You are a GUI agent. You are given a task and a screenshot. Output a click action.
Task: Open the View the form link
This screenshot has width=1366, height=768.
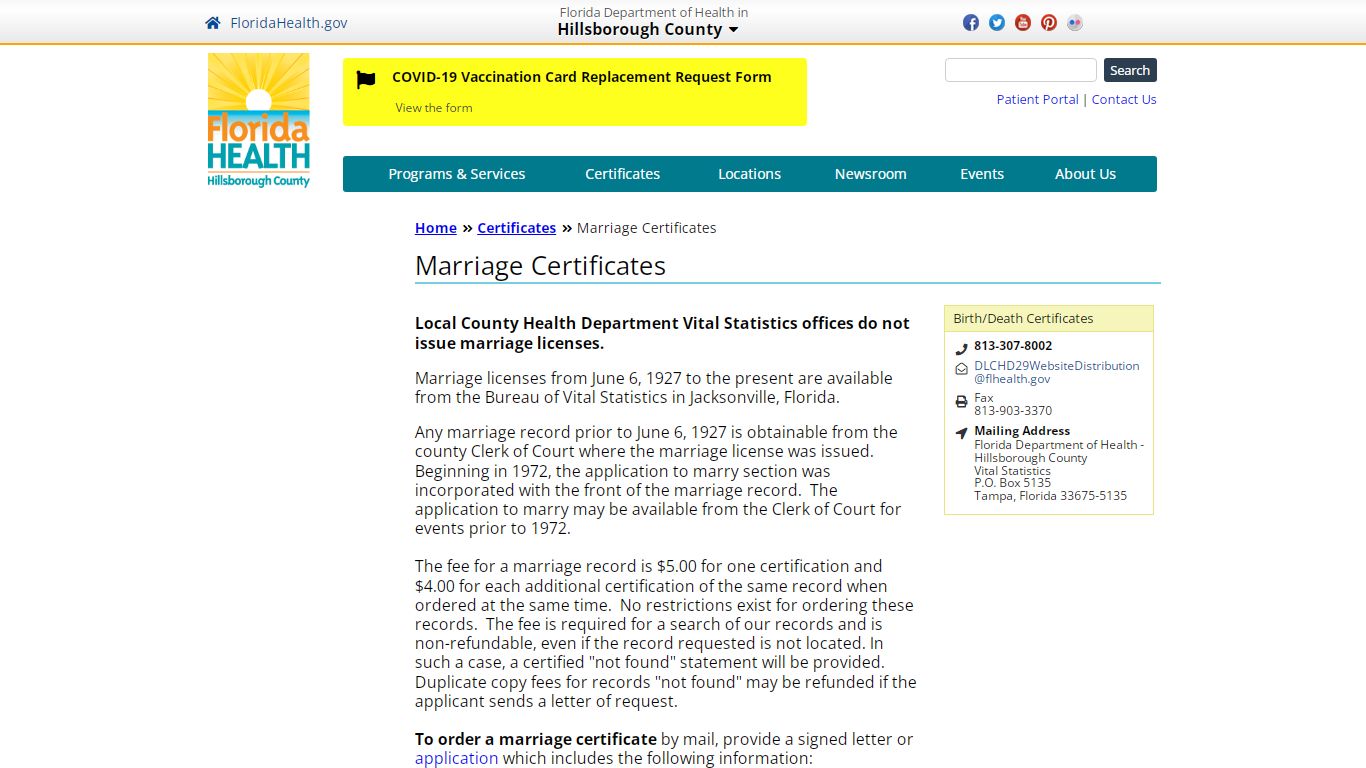[x=434, y=108]
